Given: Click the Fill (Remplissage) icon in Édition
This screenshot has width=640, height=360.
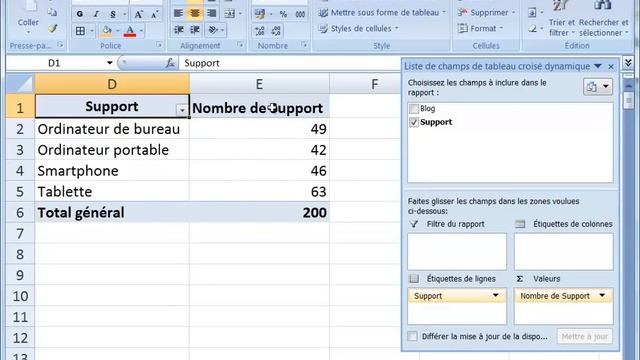Looking at the screenshot, I should (x=532, y=13).
